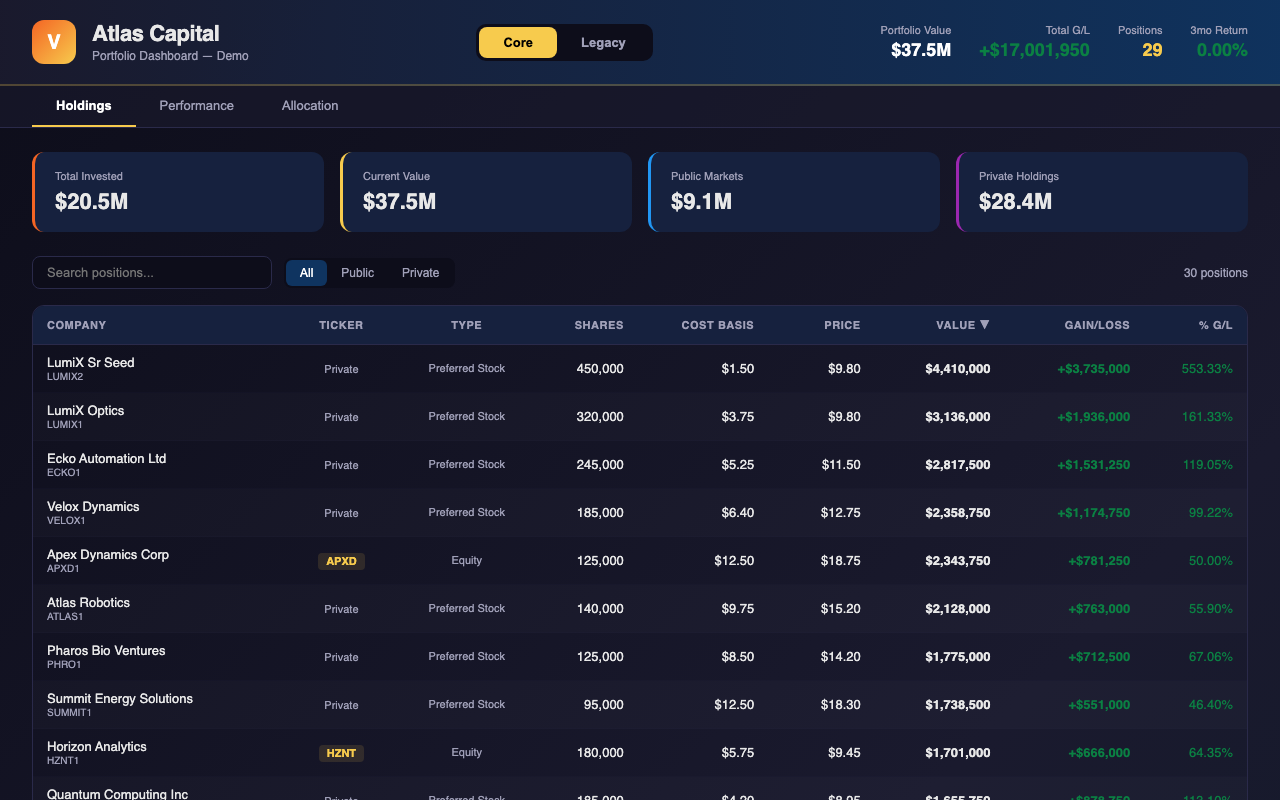Screen dimensions: 1280x800
Task: Select Ecko Automation Ltd company name
Action: coord(107,459)
